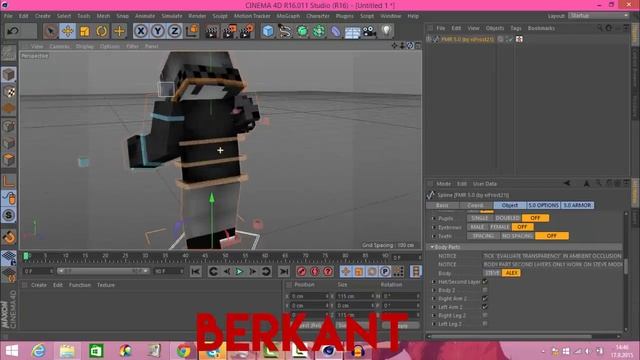Click the Polygons mode icon in sidebar

(x=9, y=159)
